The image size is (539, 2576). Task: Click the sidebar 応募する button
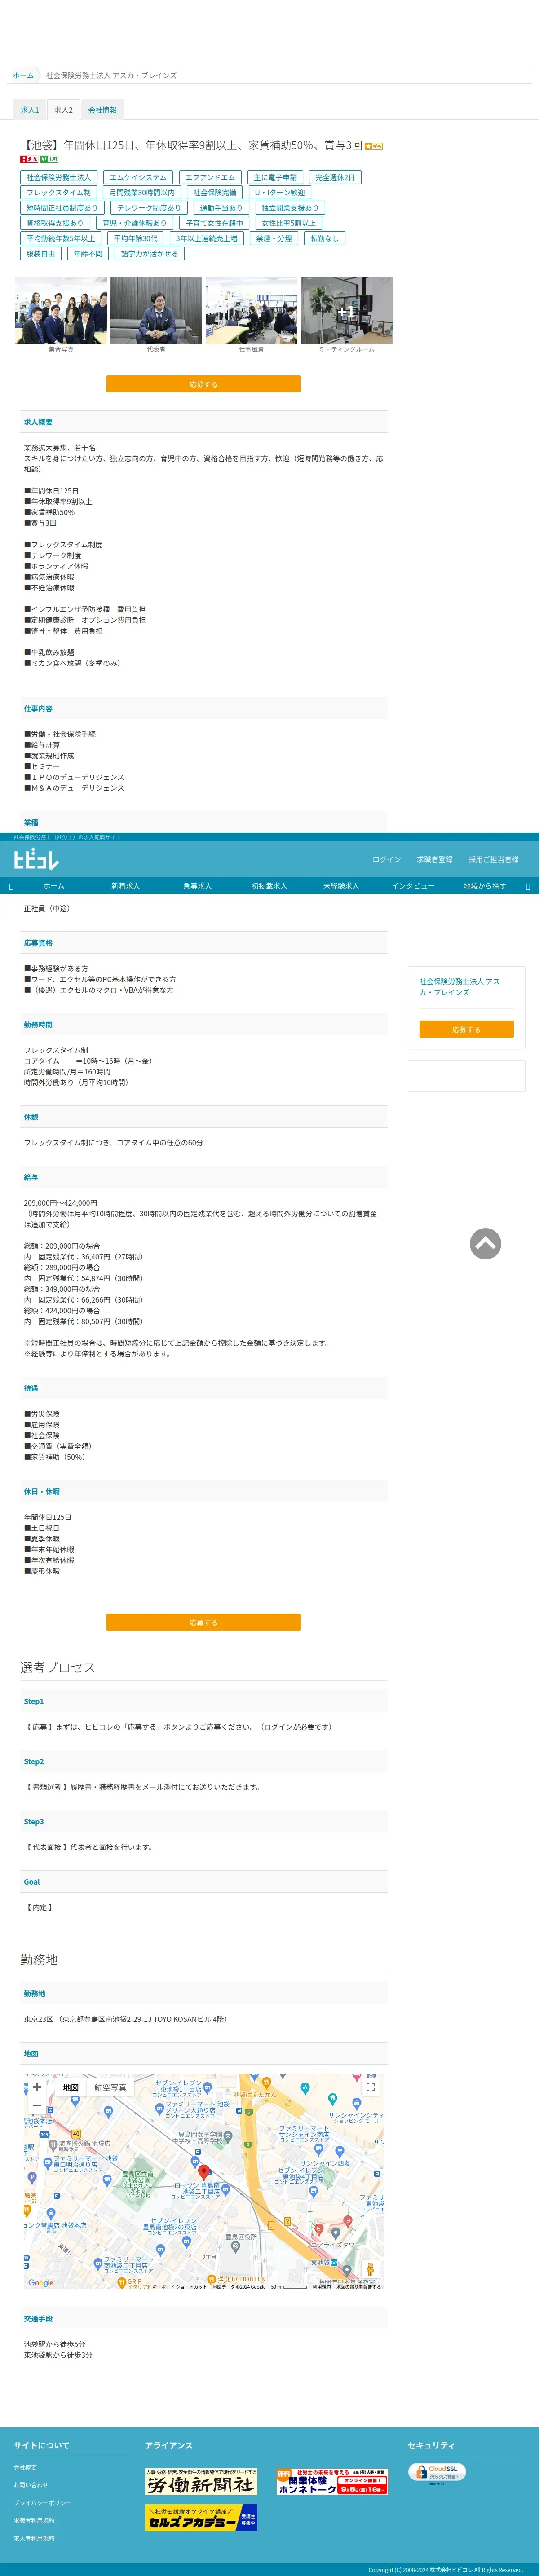[466, 1029]
